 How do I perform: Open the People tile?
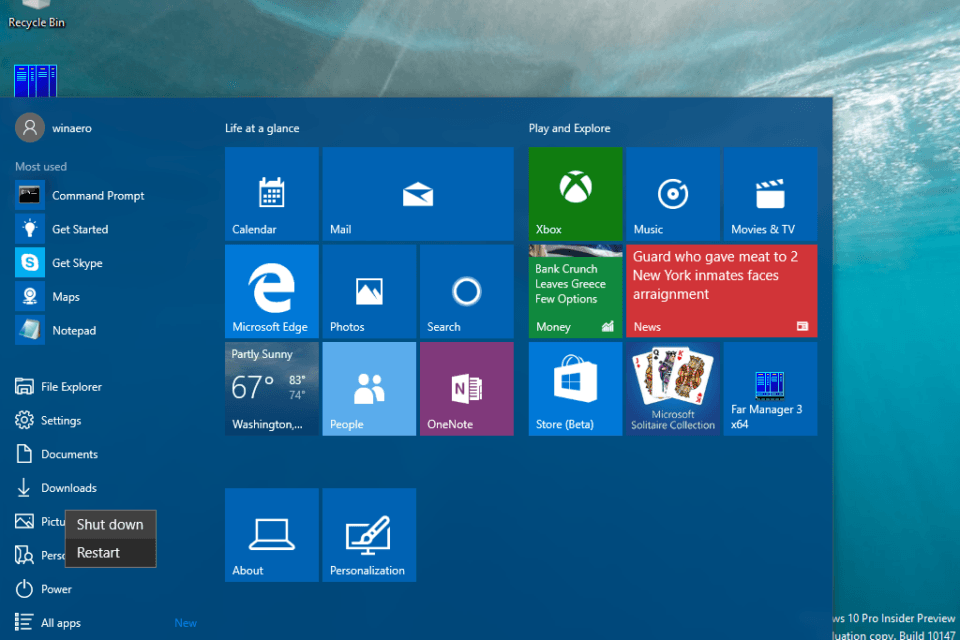pos(368,388)
